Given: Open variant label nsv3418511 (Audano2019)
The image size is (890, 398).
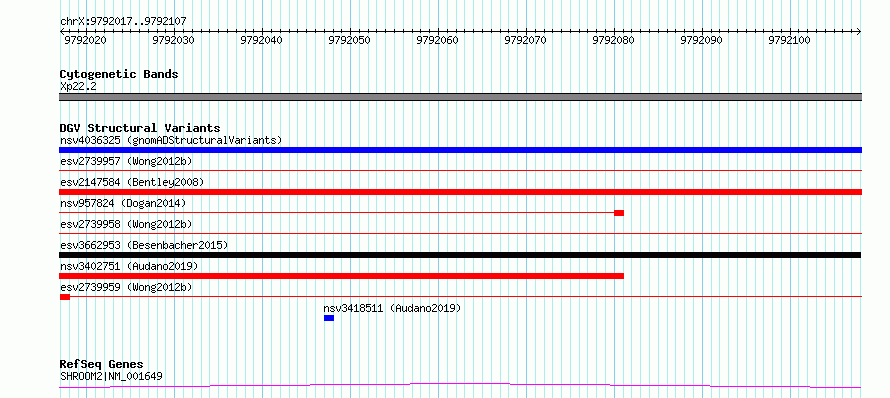Looking at the screenshot, I should click(x=392, y=308).
